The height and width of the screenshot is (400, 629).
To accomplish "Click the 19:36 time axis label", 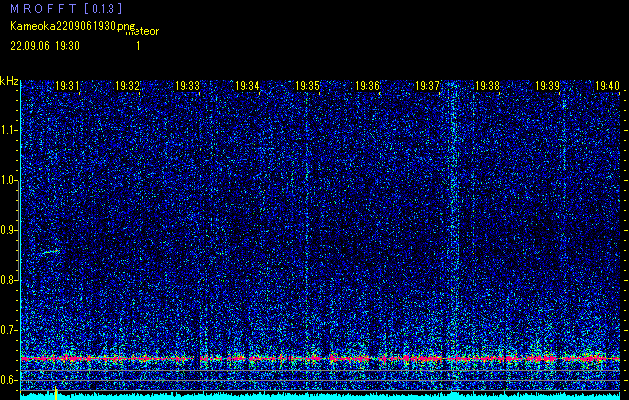I will click(367, 86).
